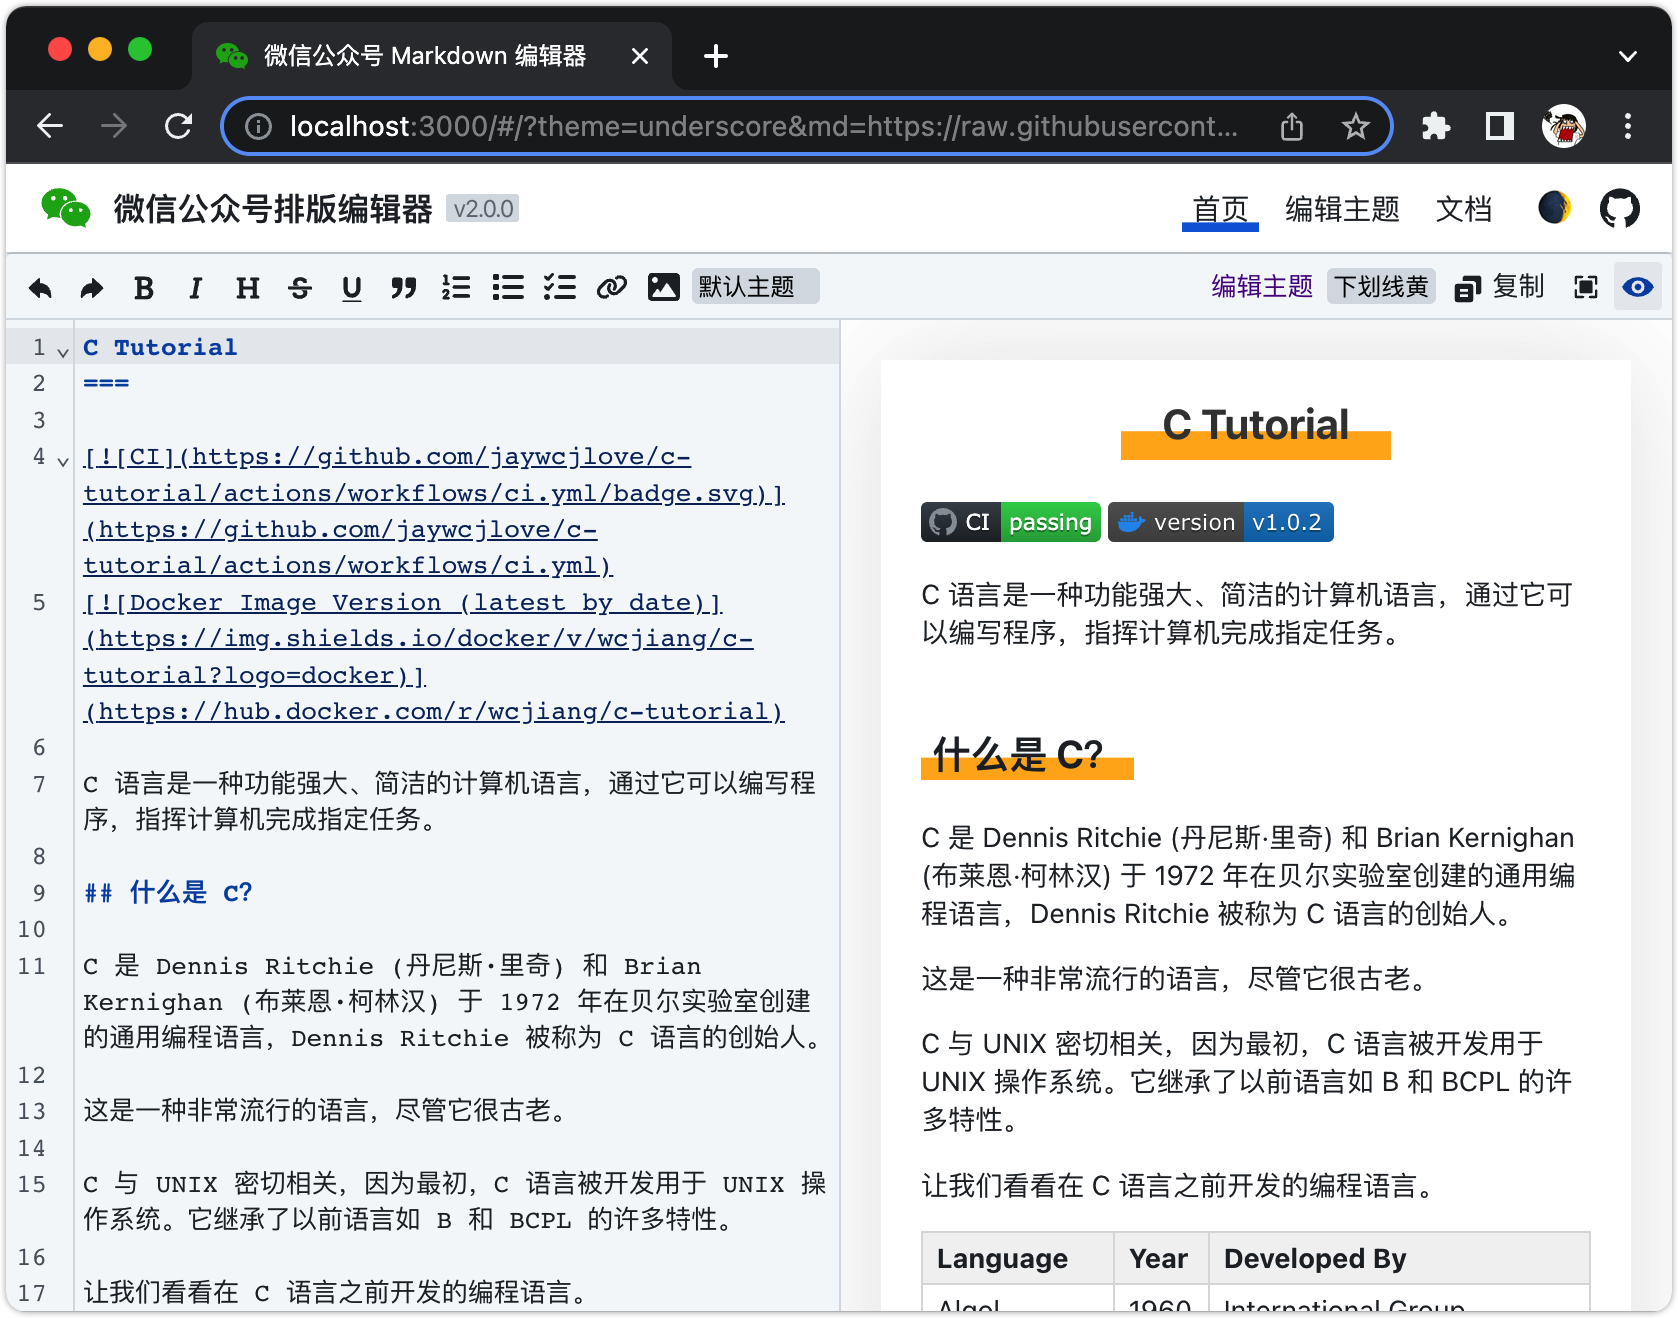
Task: Insert a blockquote
Action: (x=404, y=287)
